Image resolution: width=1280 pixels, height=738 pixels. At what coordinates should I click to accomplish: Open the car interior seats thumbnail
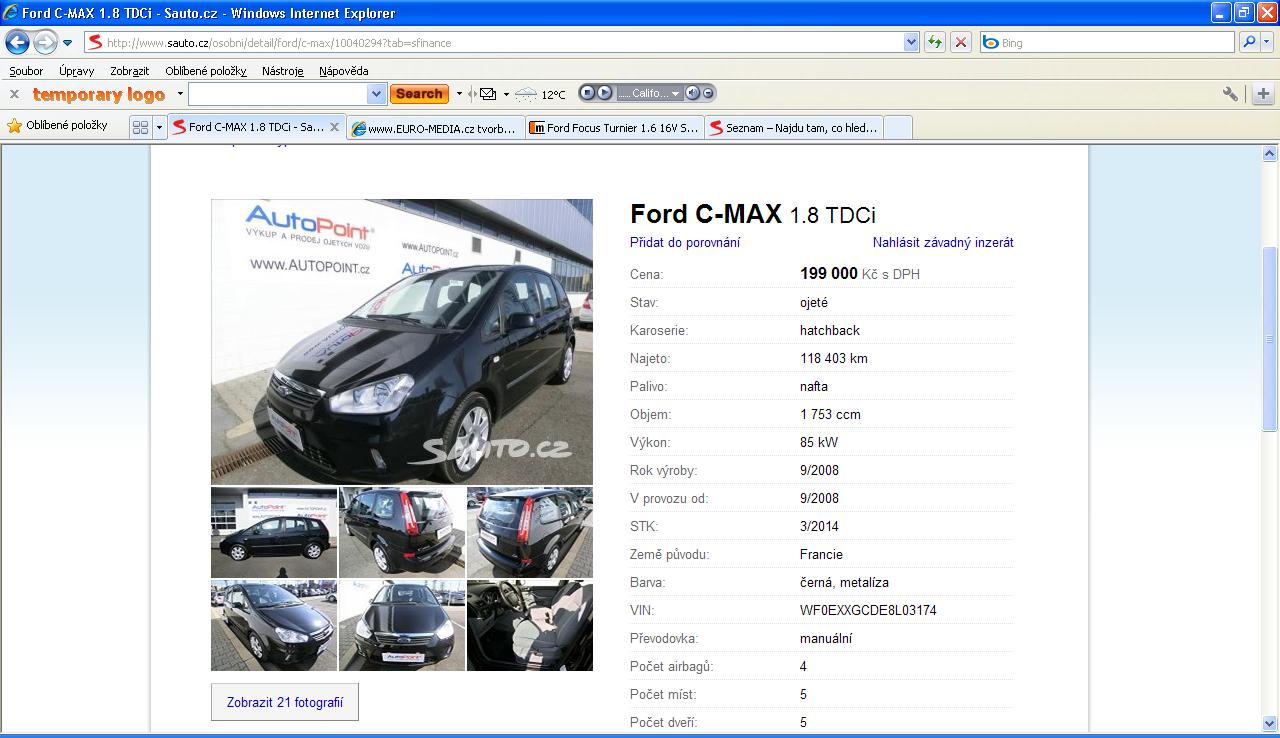click(x=530, y=626)
